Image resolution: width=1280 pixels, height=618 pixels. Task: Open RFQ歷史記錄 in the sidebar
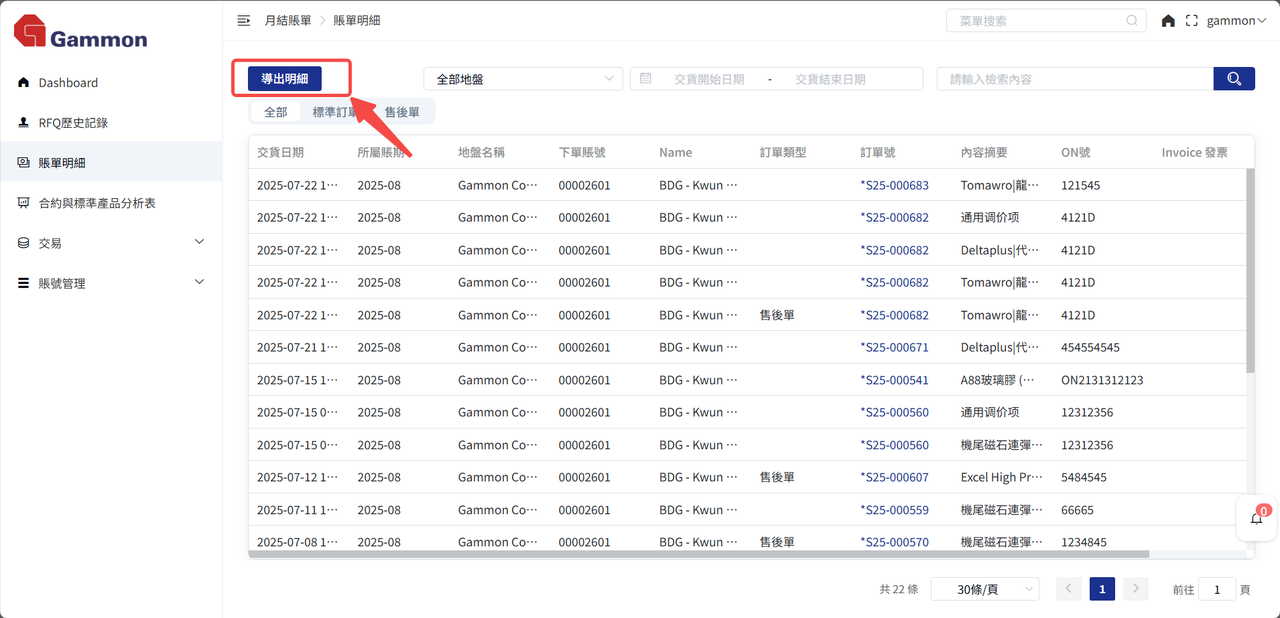coord(73,123)
